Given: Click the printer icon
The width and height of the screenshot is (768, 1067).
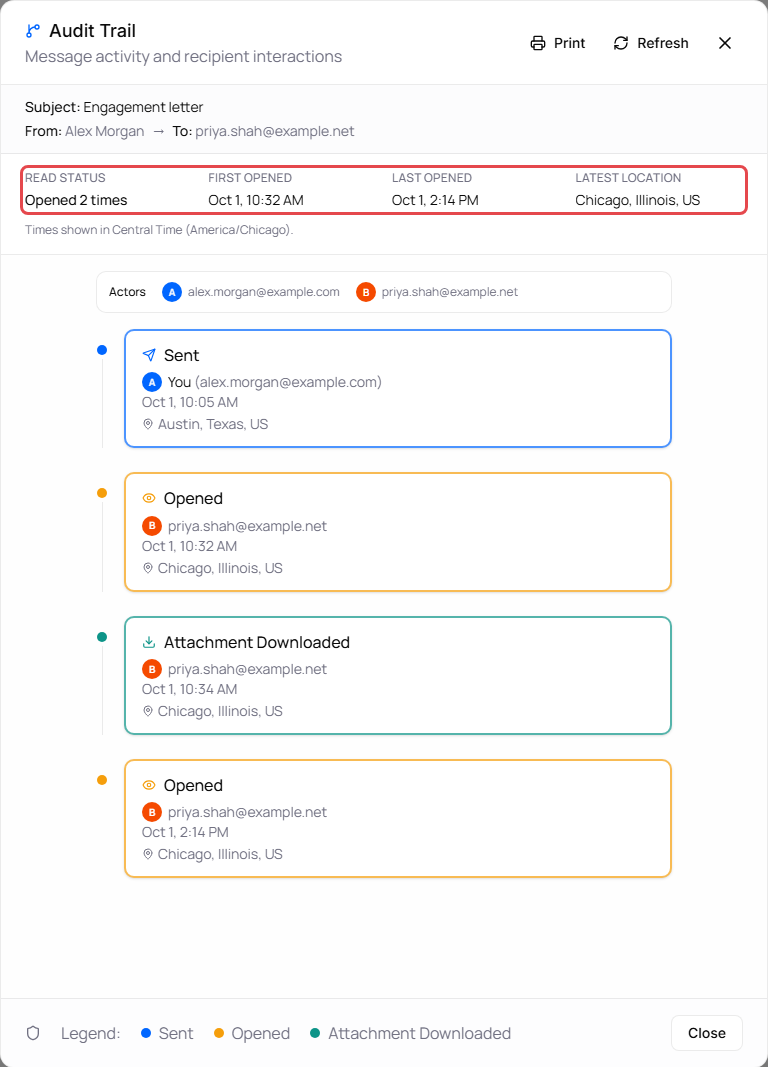Looking at the screenshot, I should click(537, 43).
